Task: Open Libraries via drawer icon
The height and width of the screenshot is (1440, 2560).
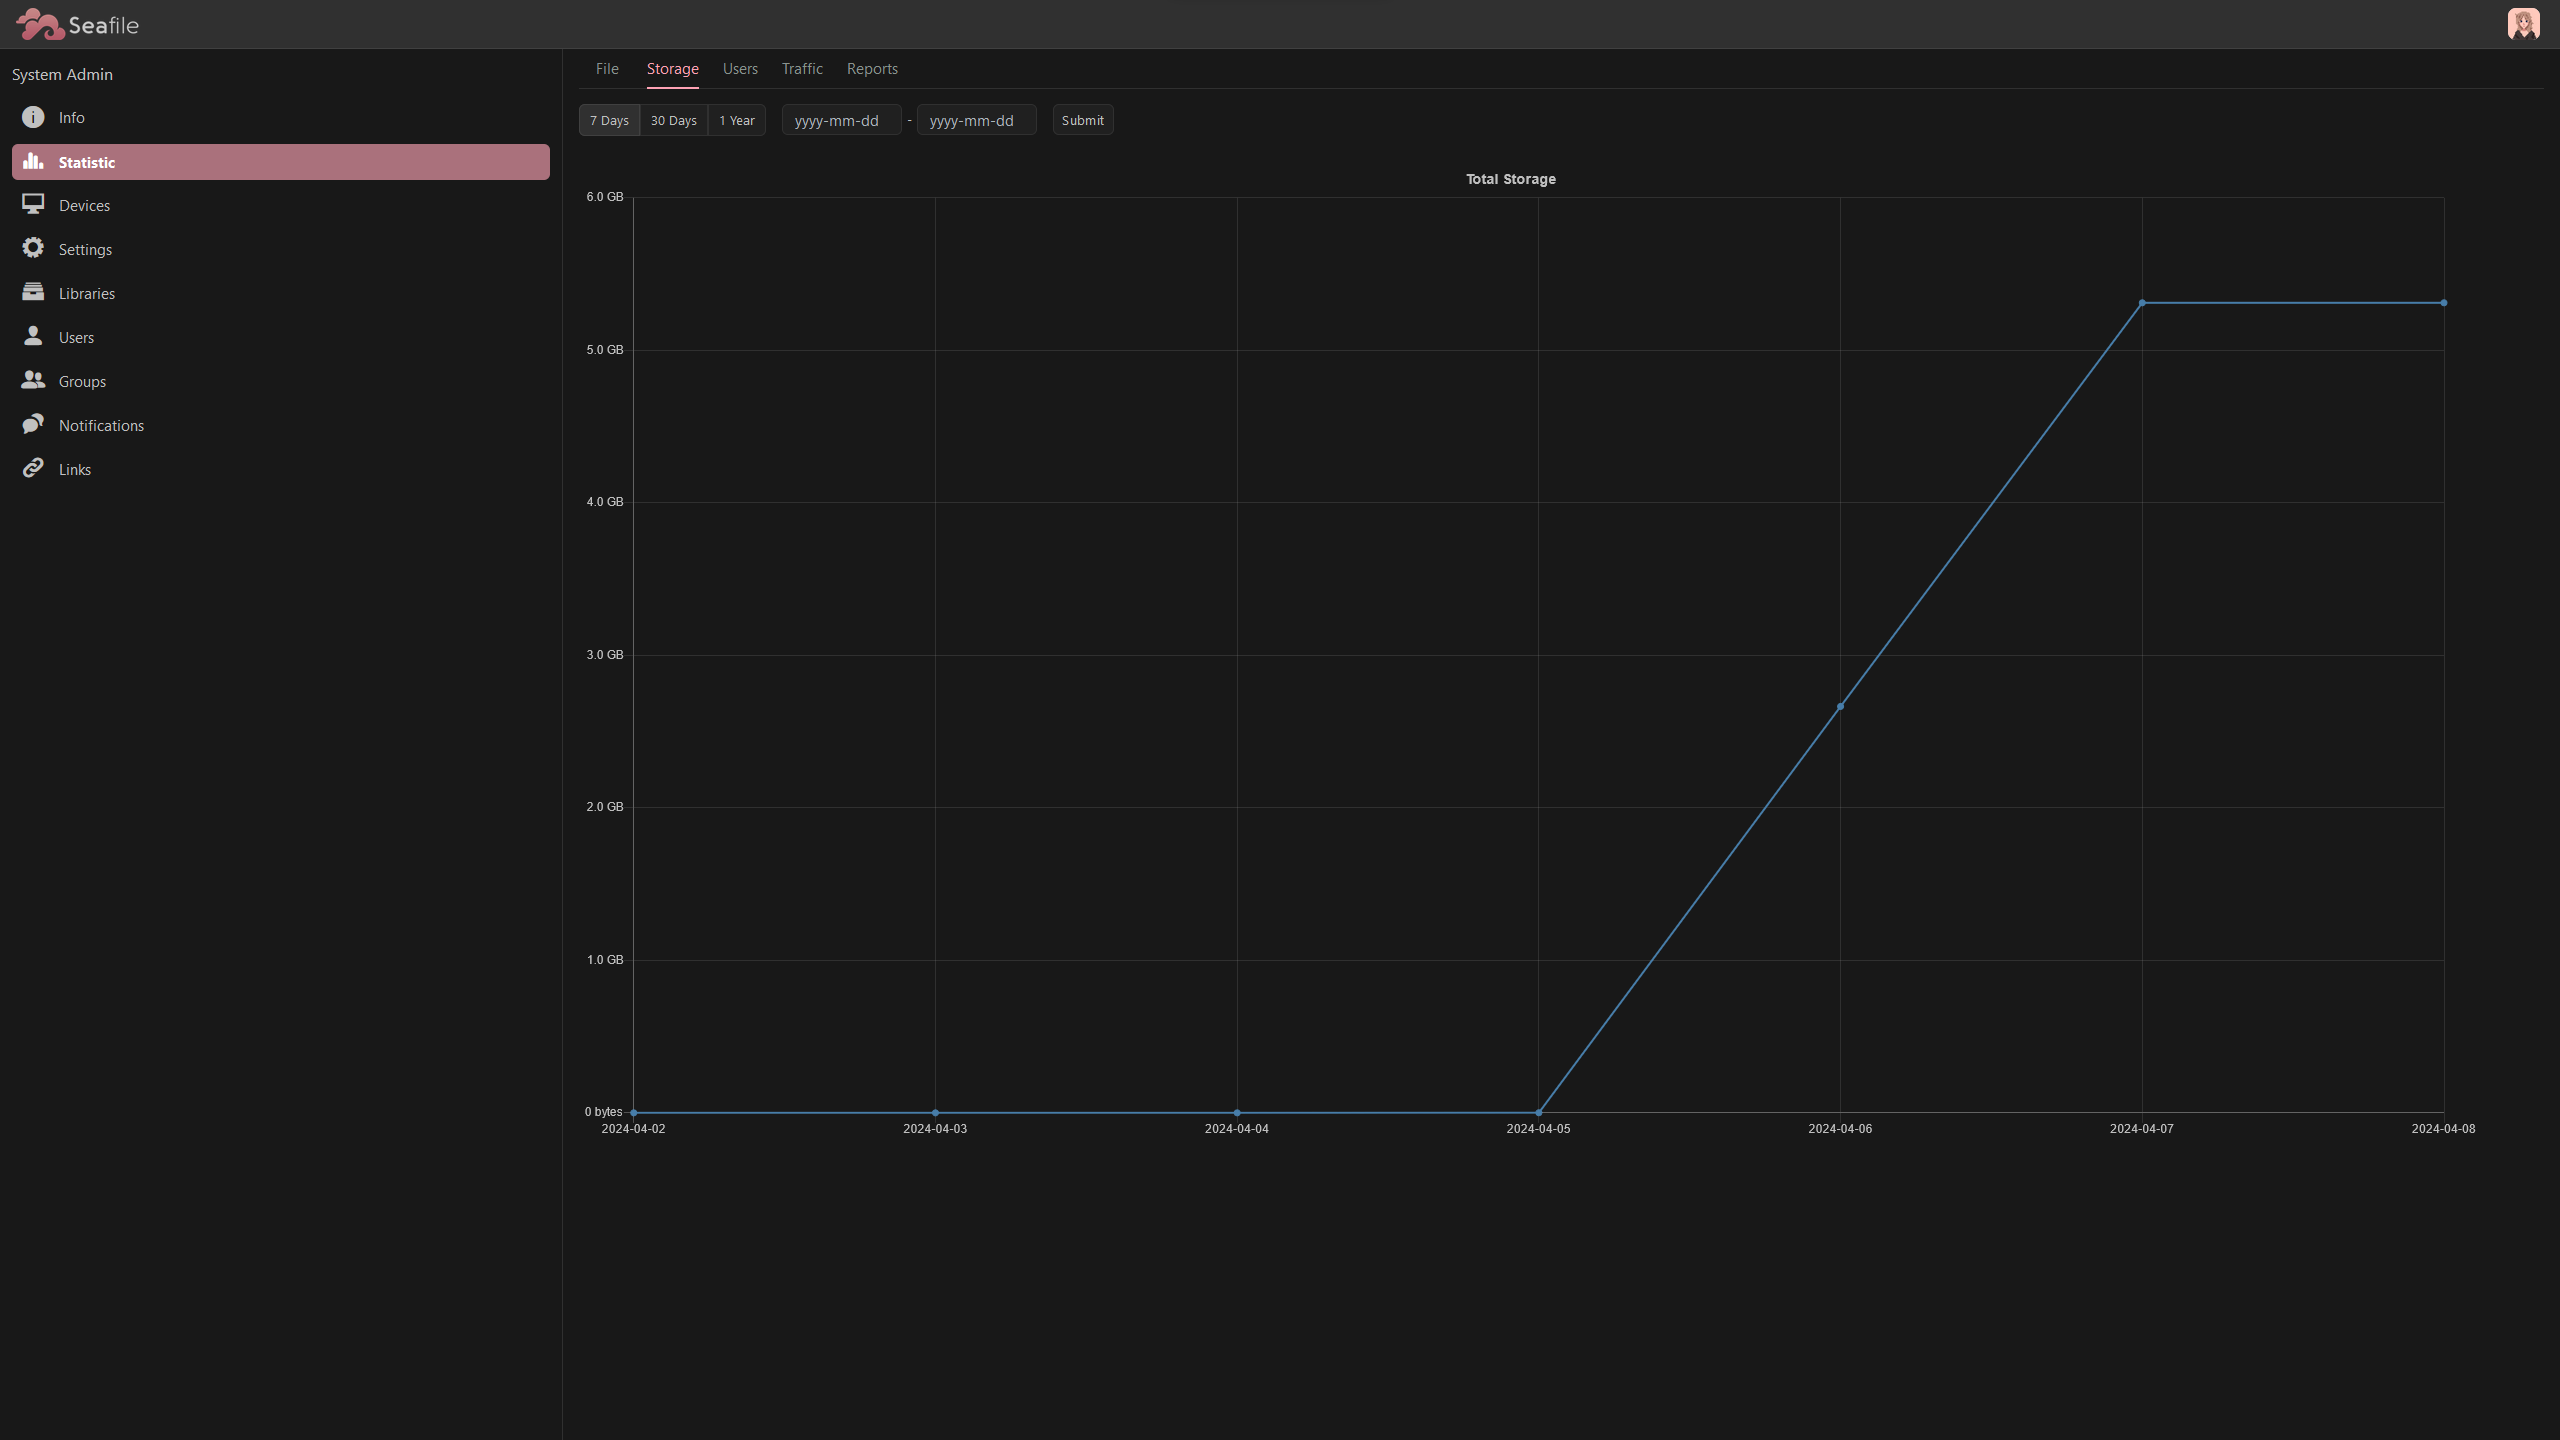Action: [33, 292]
